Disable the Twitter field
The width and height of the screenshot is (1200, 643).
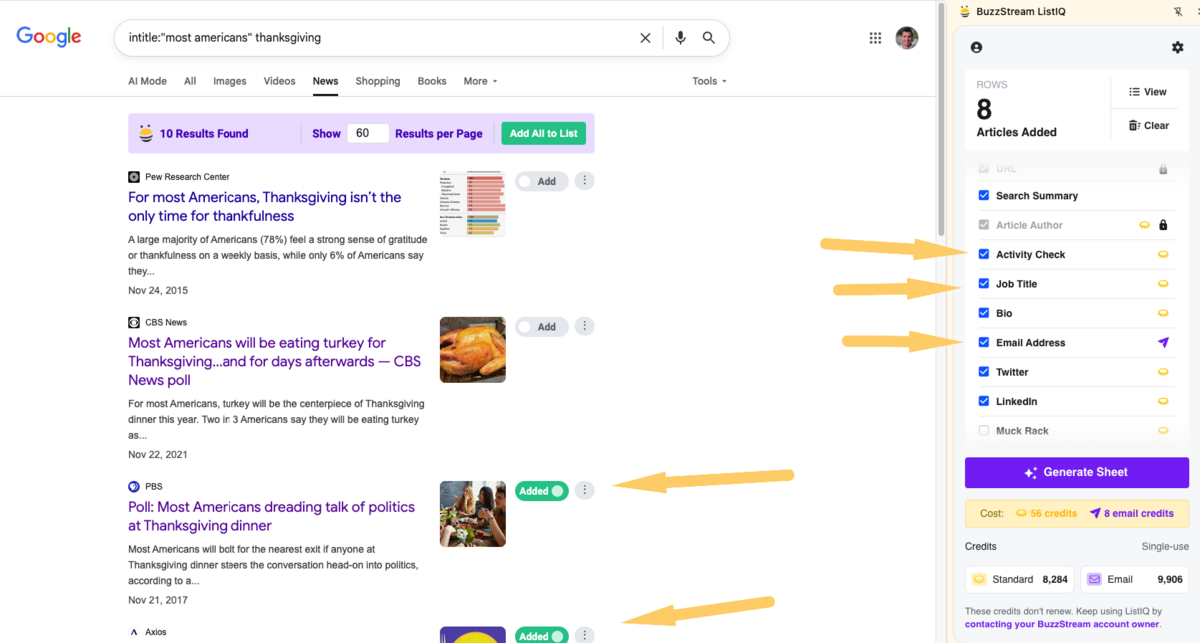pos(983,371)
